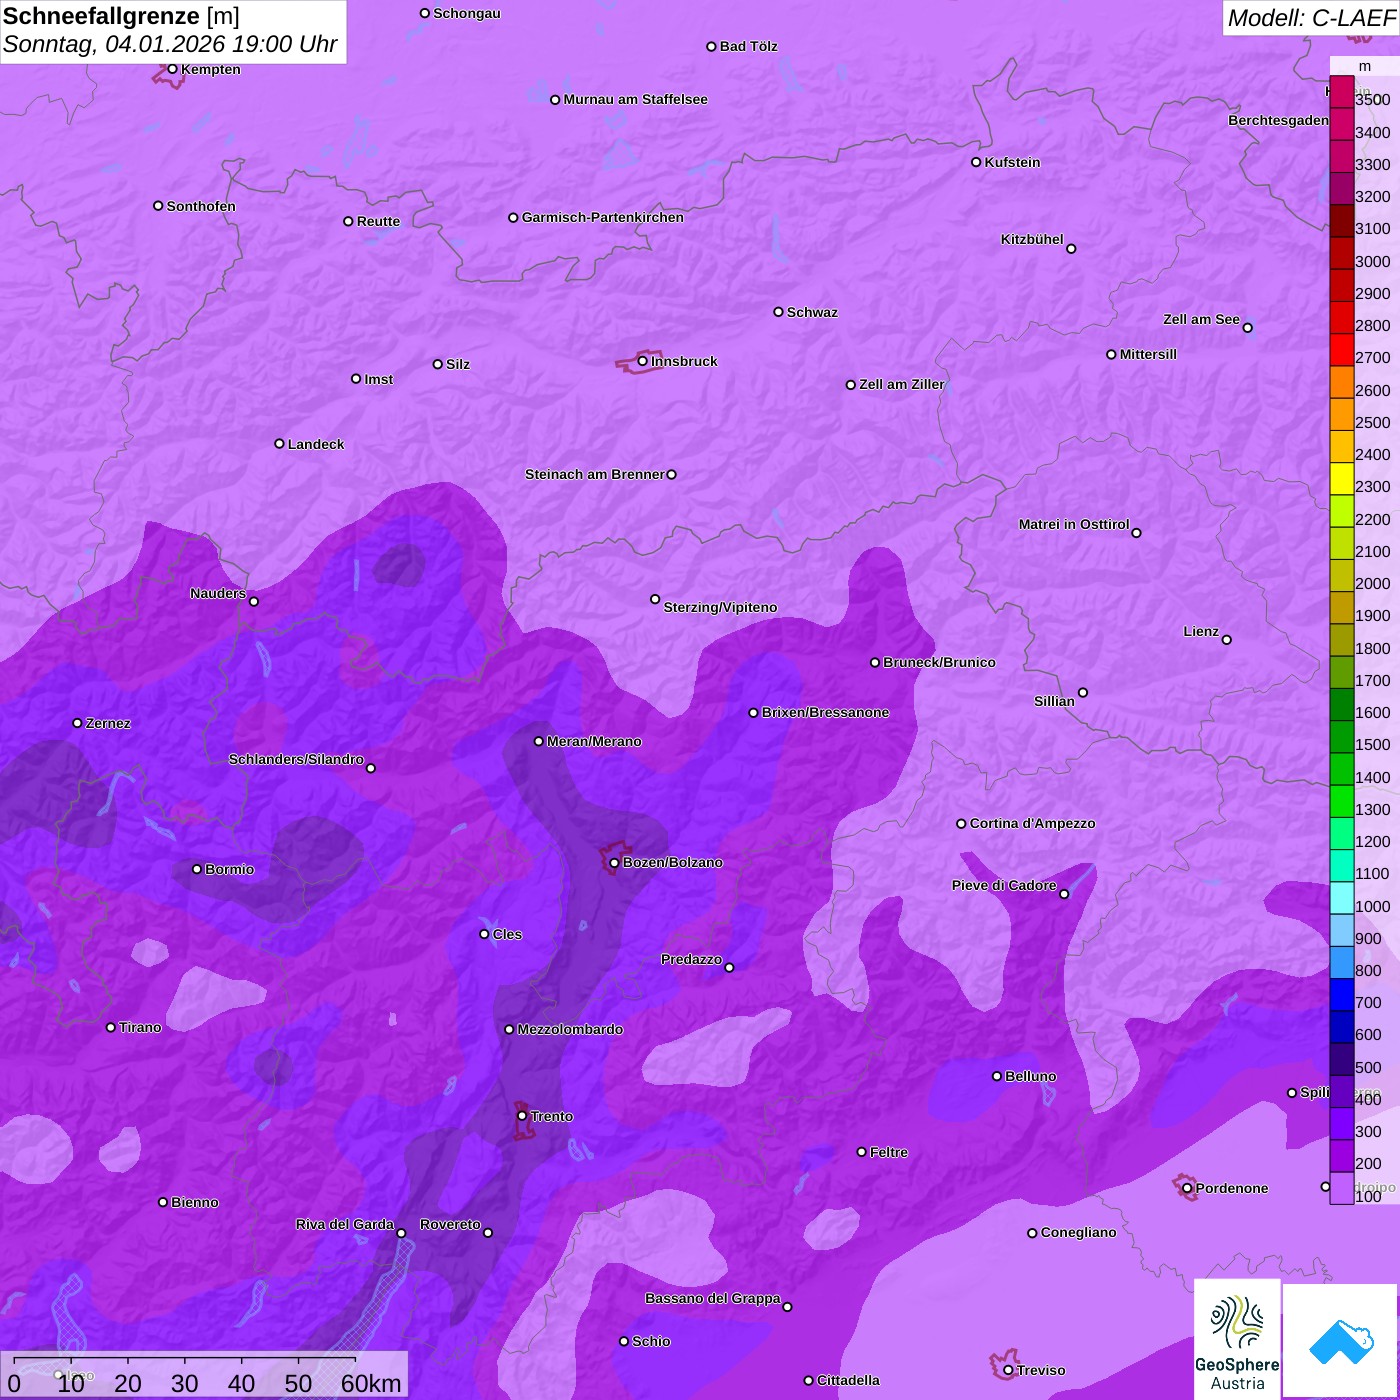The width and height of the screenshot is (1400, 1400).
Task: Click the Schongau marker dot
Action: 425,13
